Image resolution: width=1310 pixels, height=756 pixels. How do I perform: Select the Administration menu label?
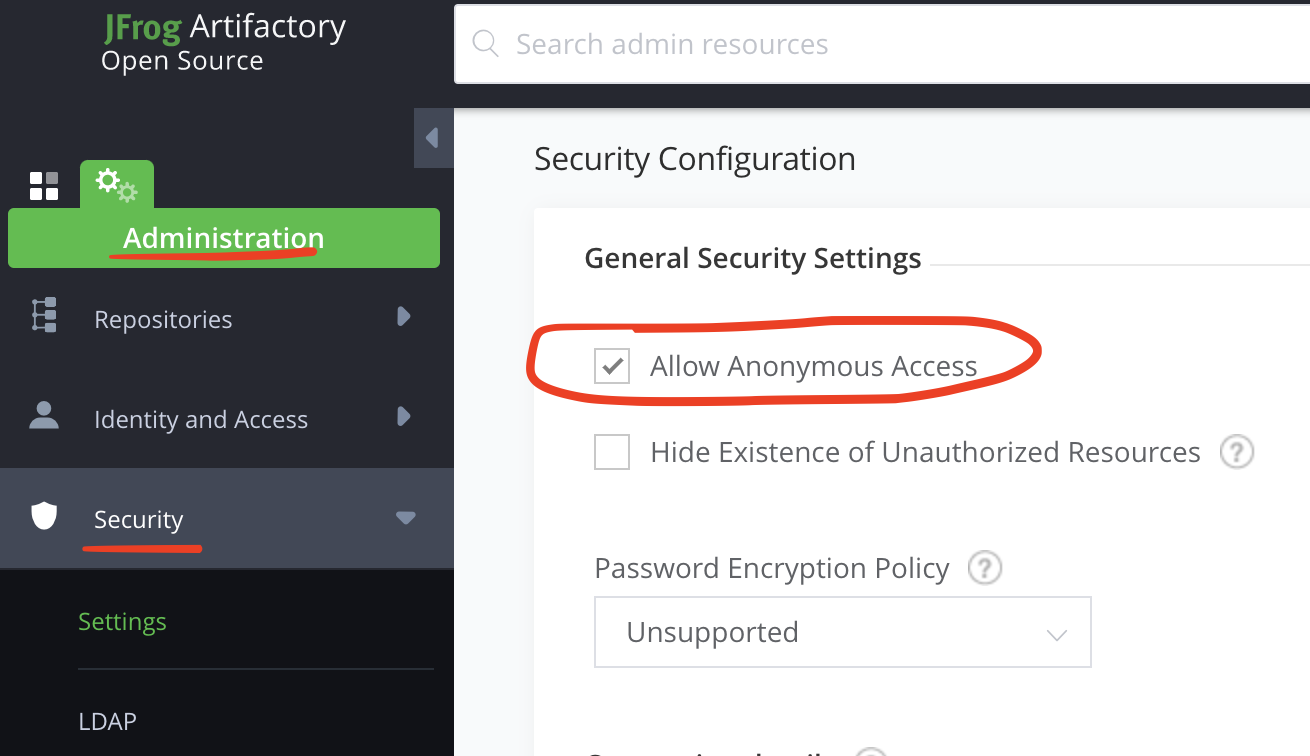click(x=223, y=239)
